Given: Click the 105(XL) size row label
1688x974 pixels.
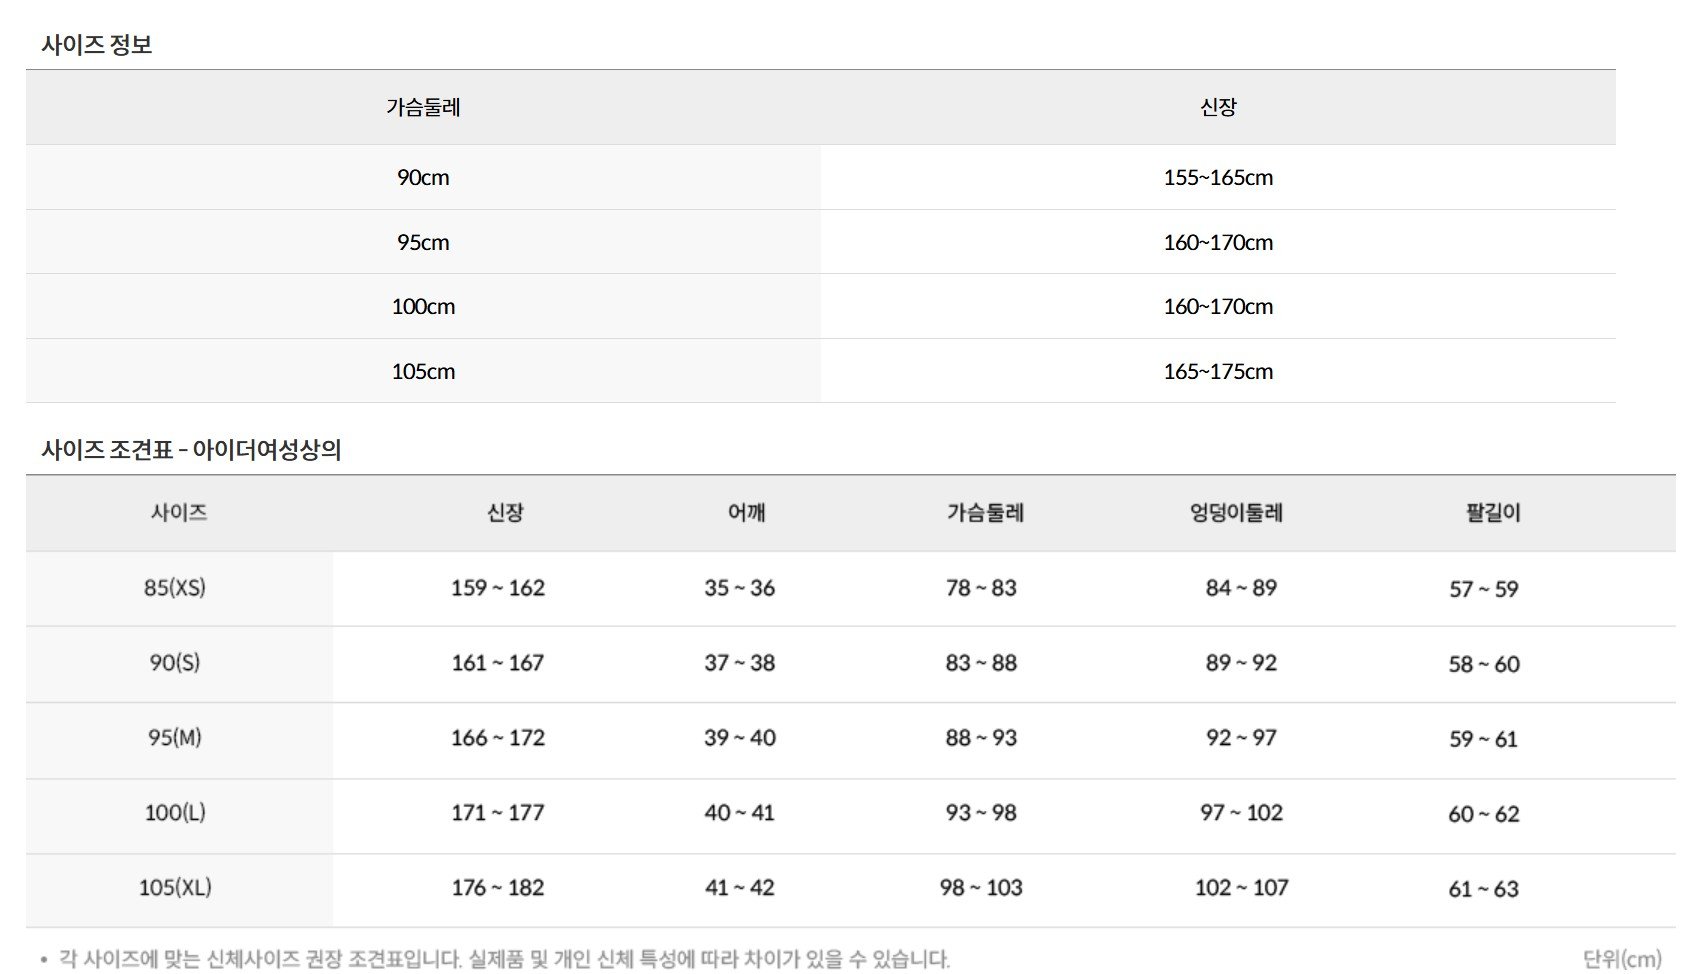Looking at the screenshot, I should [175, 888].
